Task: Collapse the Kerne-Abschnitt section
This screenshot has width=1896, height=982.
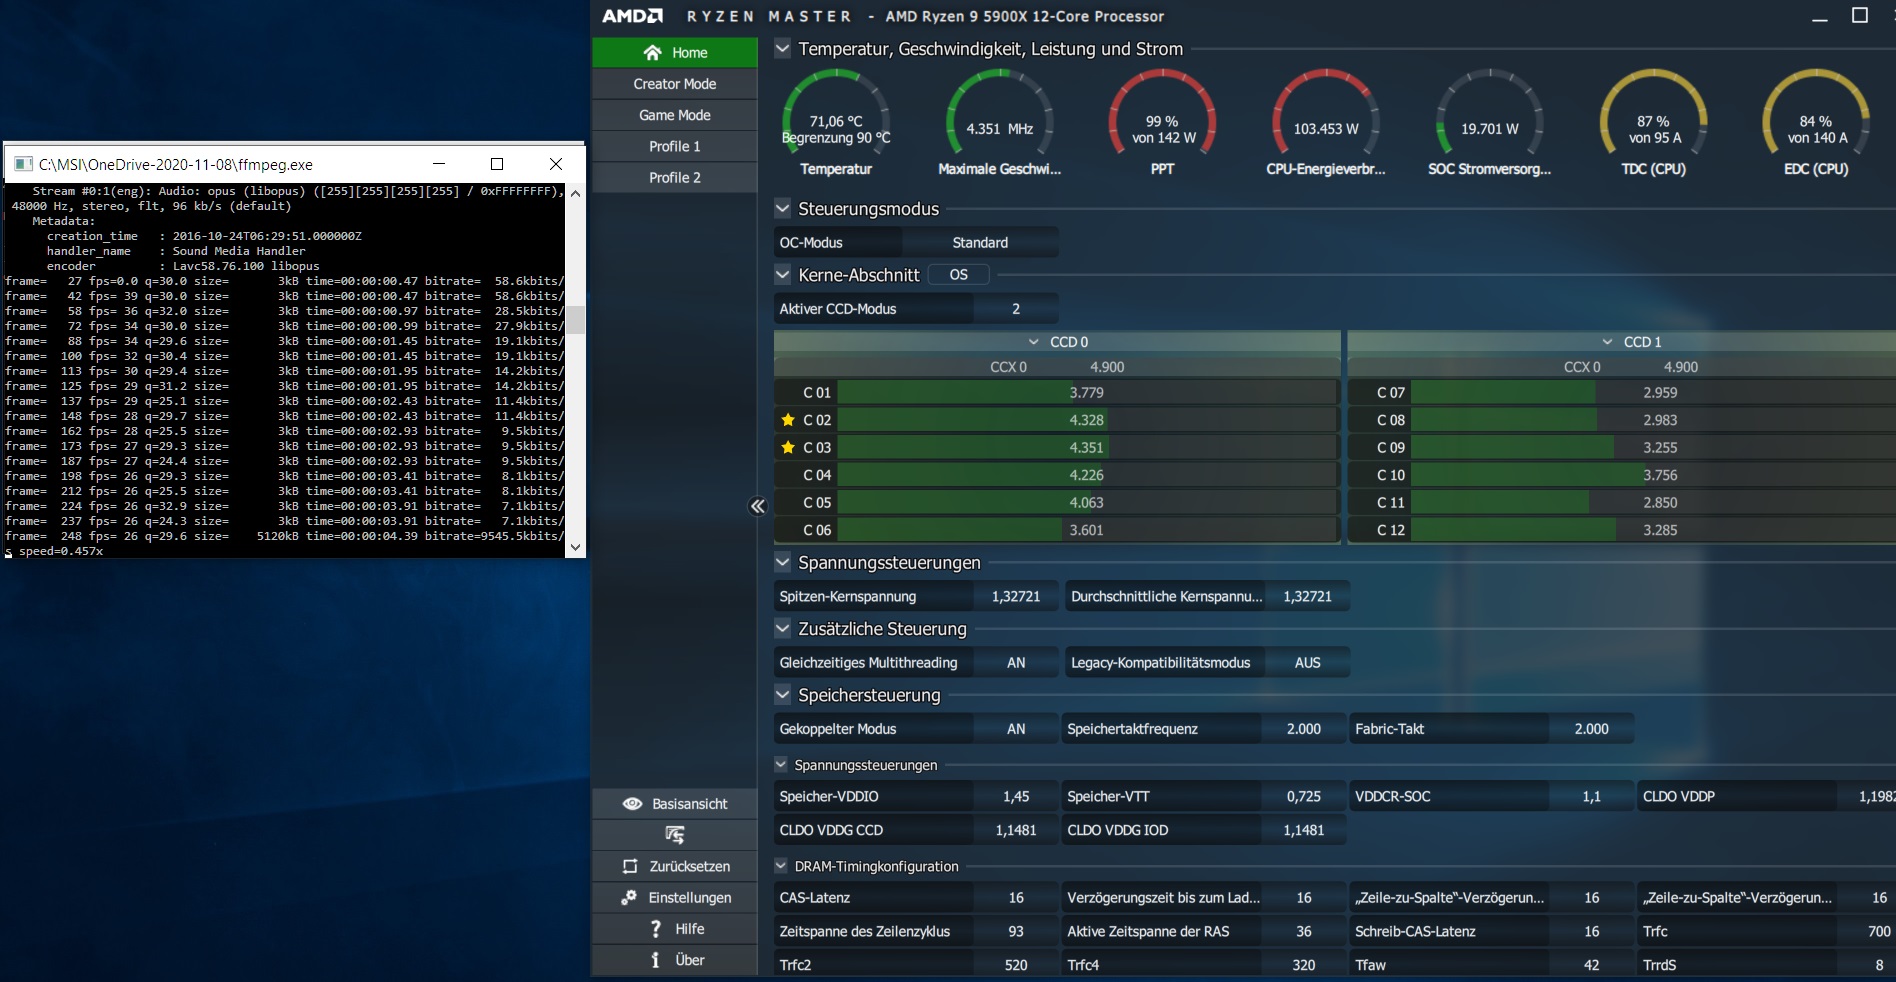Action: pos(783,274)
